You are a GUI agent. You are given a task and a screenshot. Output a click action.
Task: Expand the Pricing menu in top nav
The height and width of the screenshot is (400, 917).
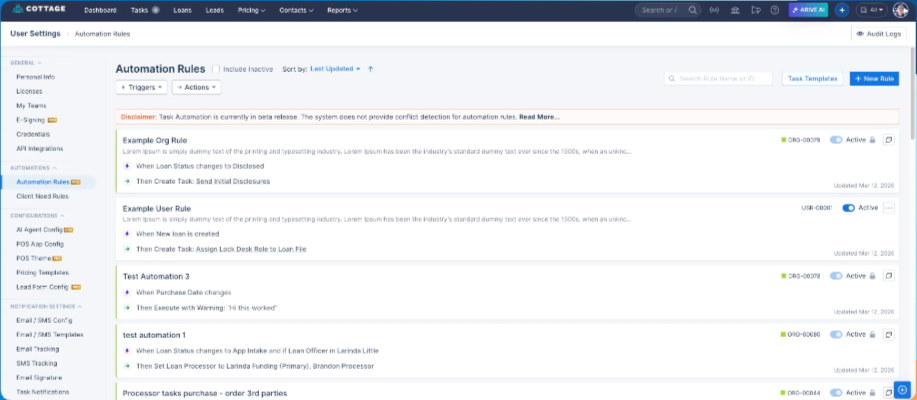(x=251, y=10)
